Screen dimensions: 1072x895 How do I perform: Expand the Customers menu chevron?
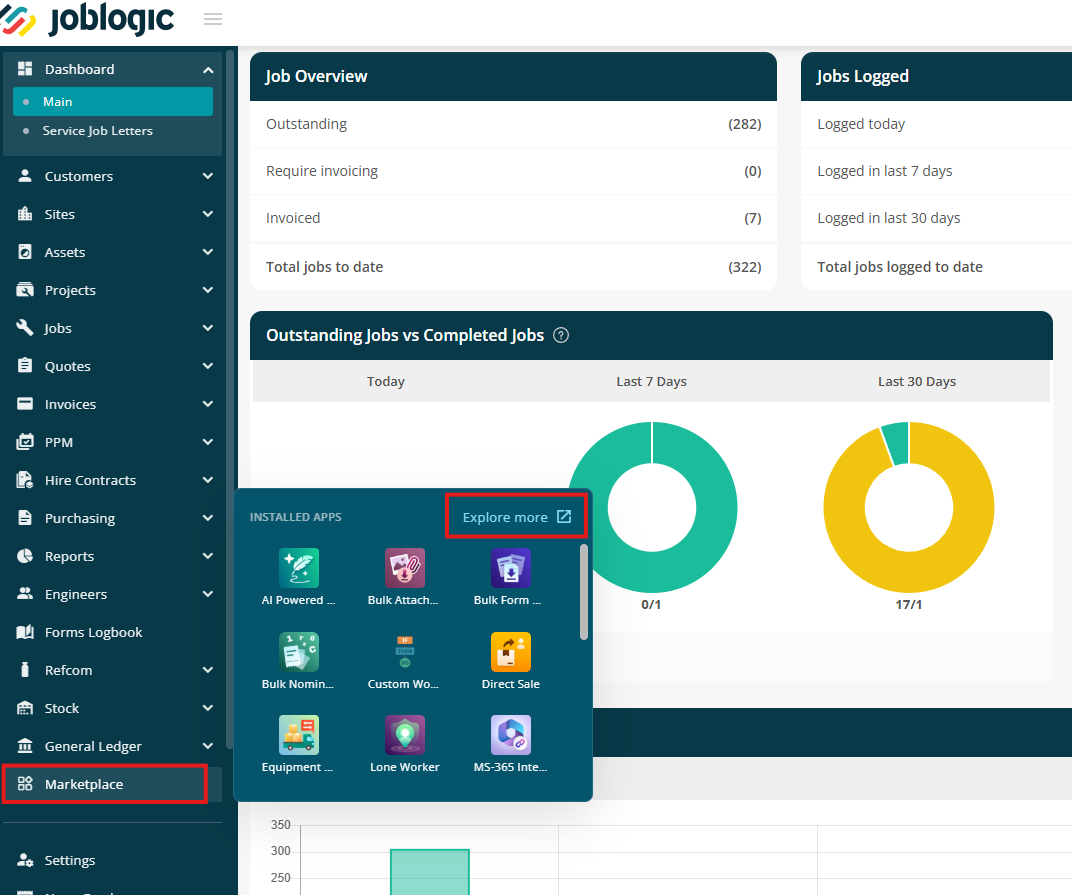pyautogui.click(x=208, y=176)
